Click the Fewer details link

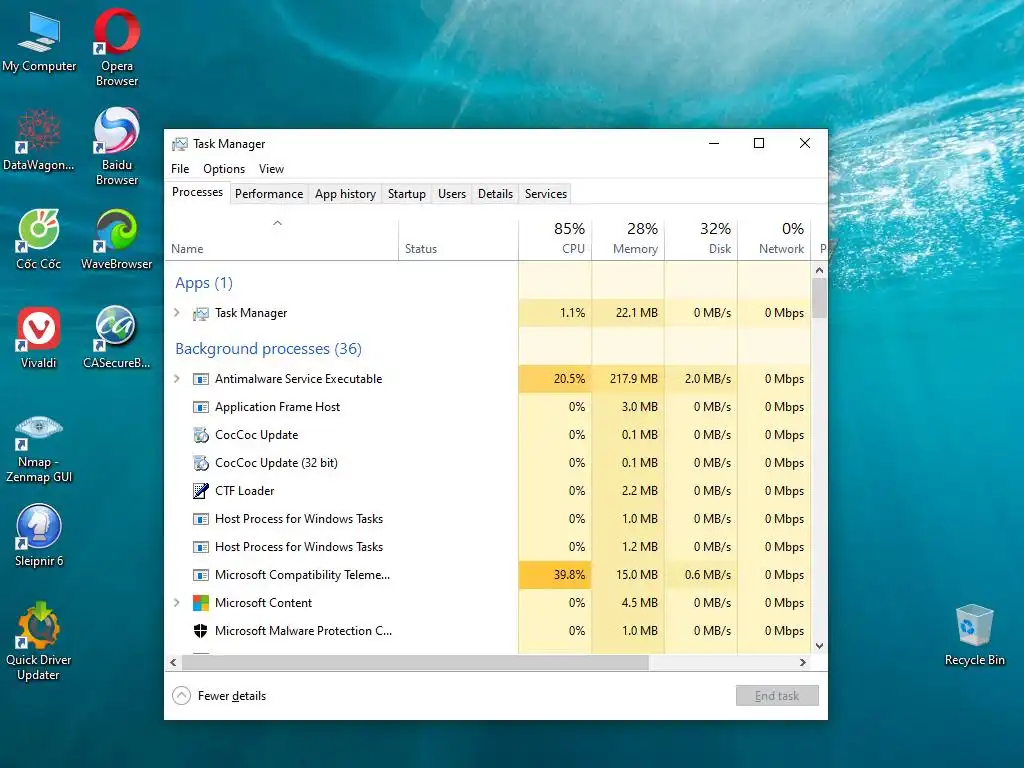click(x=232, y=696)
